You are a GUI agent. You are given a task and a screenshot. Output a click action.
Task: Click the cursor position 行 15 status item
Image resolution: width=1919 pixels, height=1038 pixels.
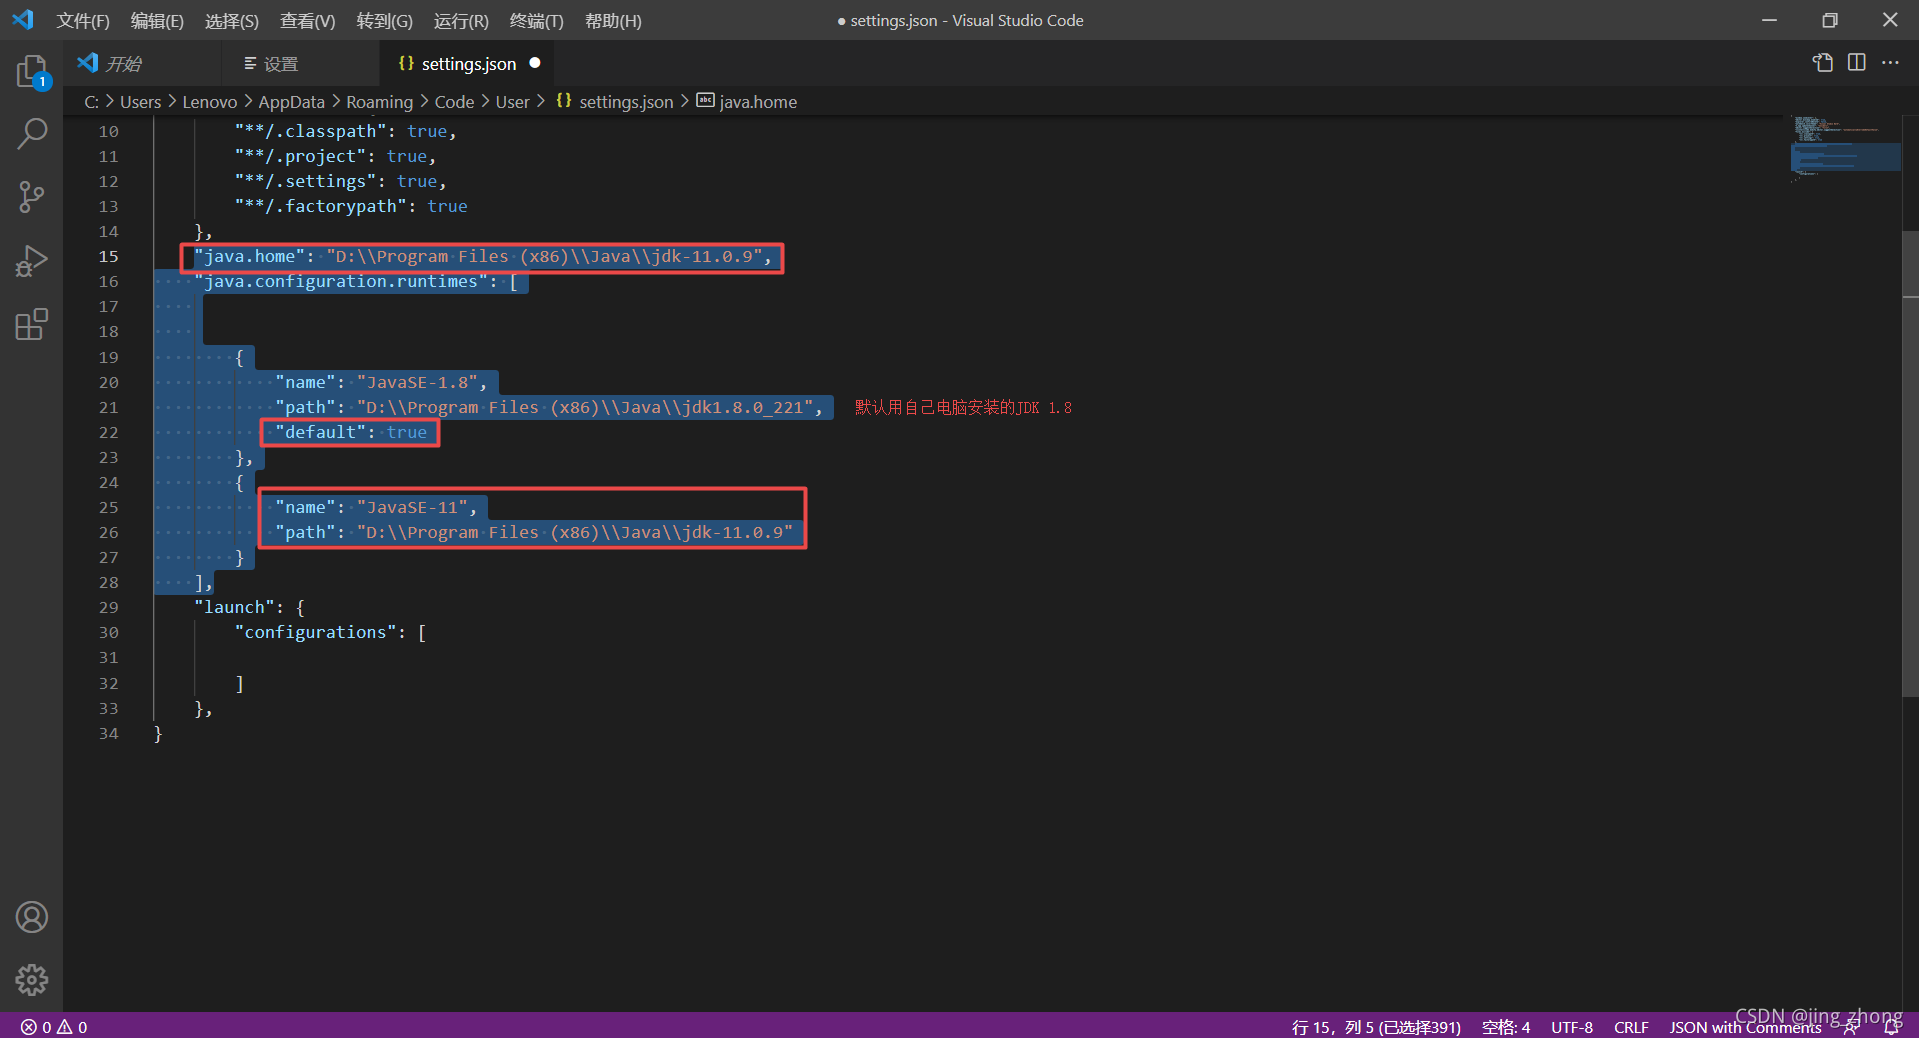point(1376,1027)
